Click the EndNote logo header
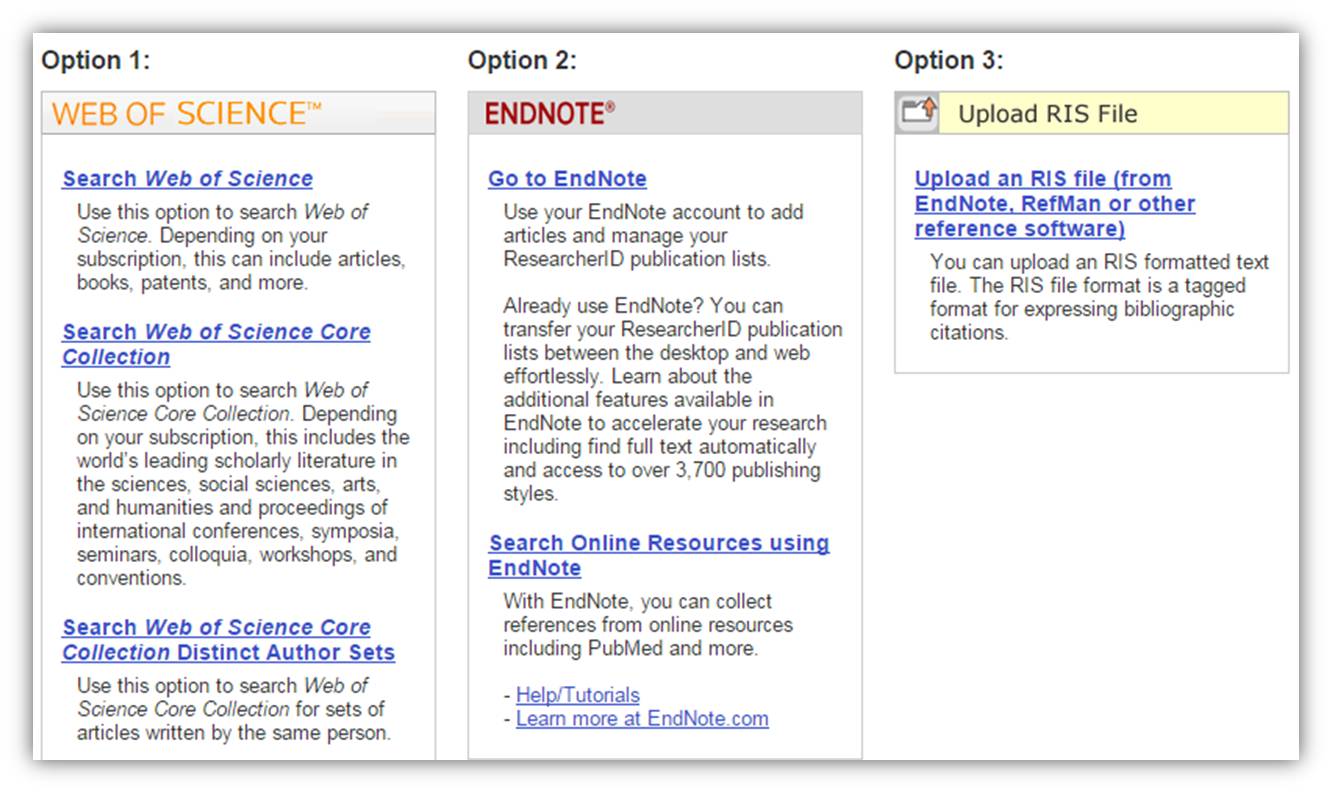 point(550,114)
